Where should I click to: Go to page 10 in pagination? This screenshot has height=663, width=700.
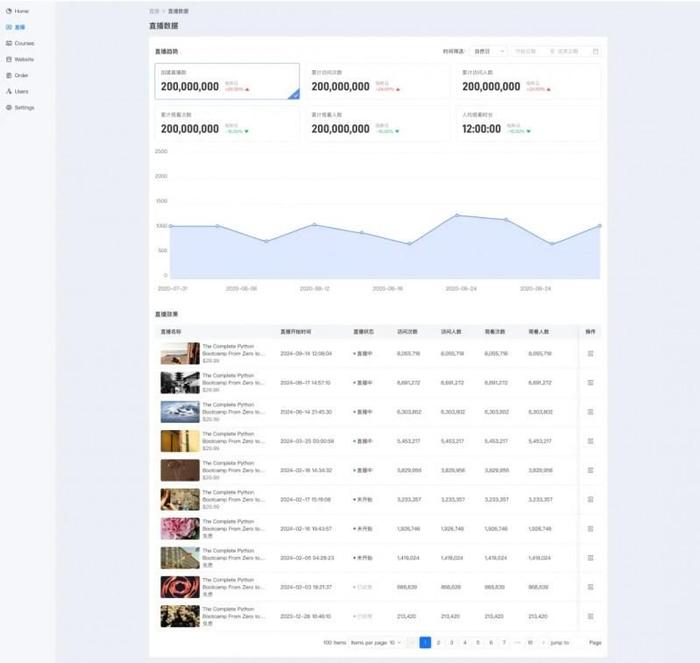pyautogui.click(x=530, y=643)
